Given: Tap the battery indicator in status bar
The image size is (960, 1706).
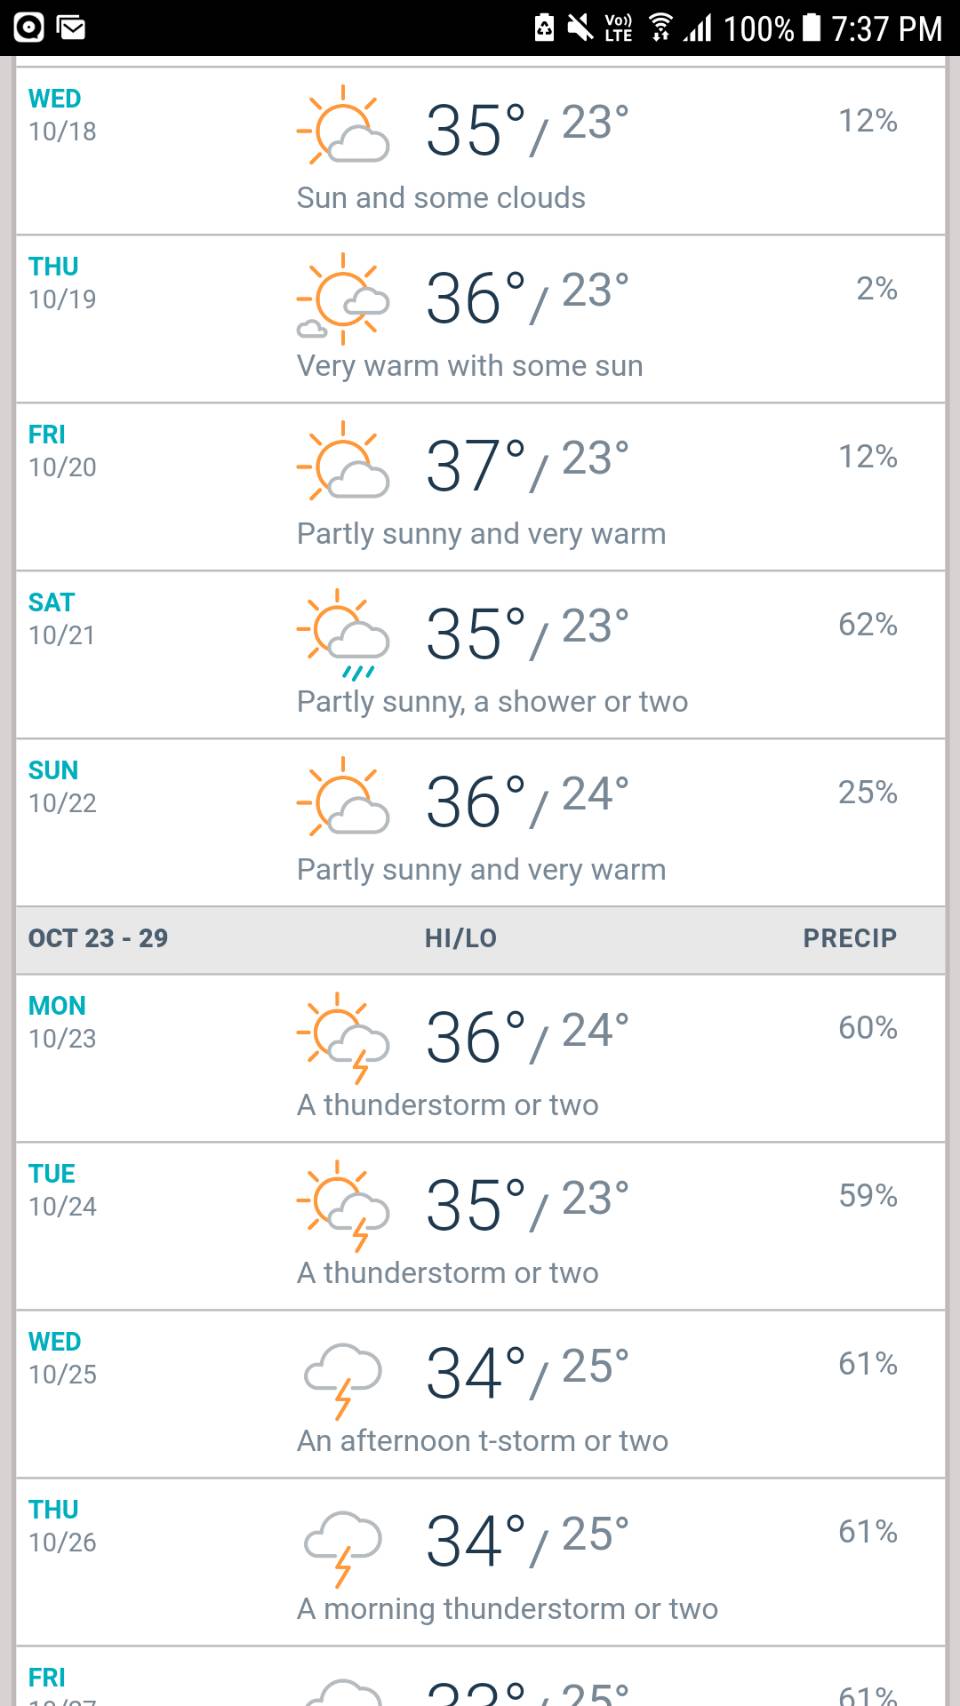Looking at the screenshot, I should click(812, 28).
